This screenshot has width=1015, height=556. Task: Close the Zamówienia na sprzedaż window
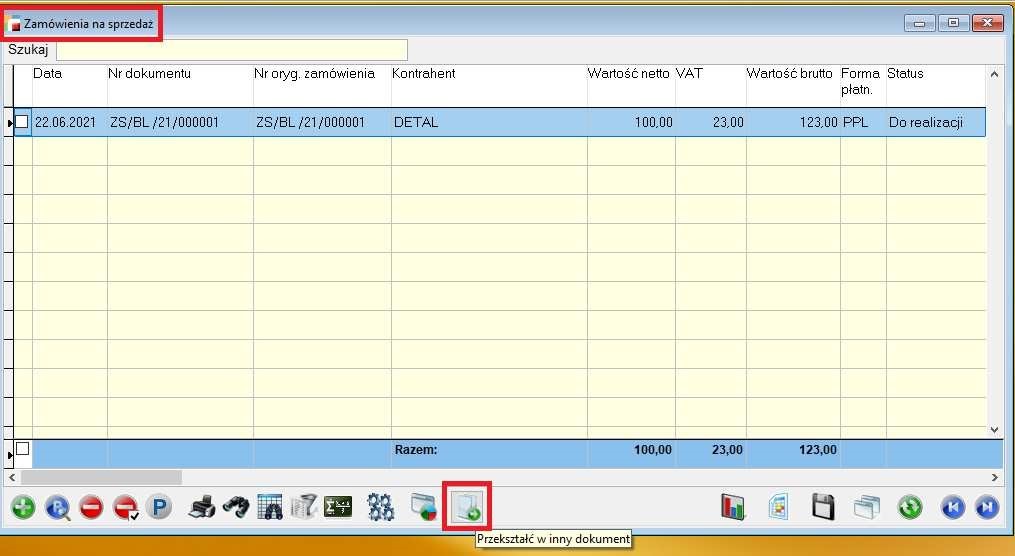pyautogui.click(x=987, y=23)
